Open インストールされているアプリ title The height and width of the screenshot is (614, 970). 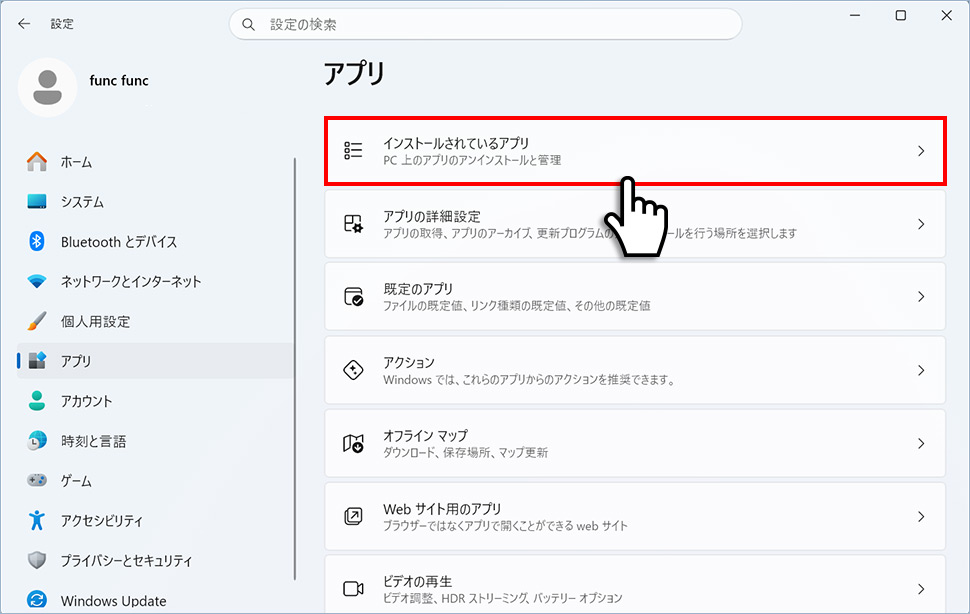pyautogui.click(x=456, y=143)
